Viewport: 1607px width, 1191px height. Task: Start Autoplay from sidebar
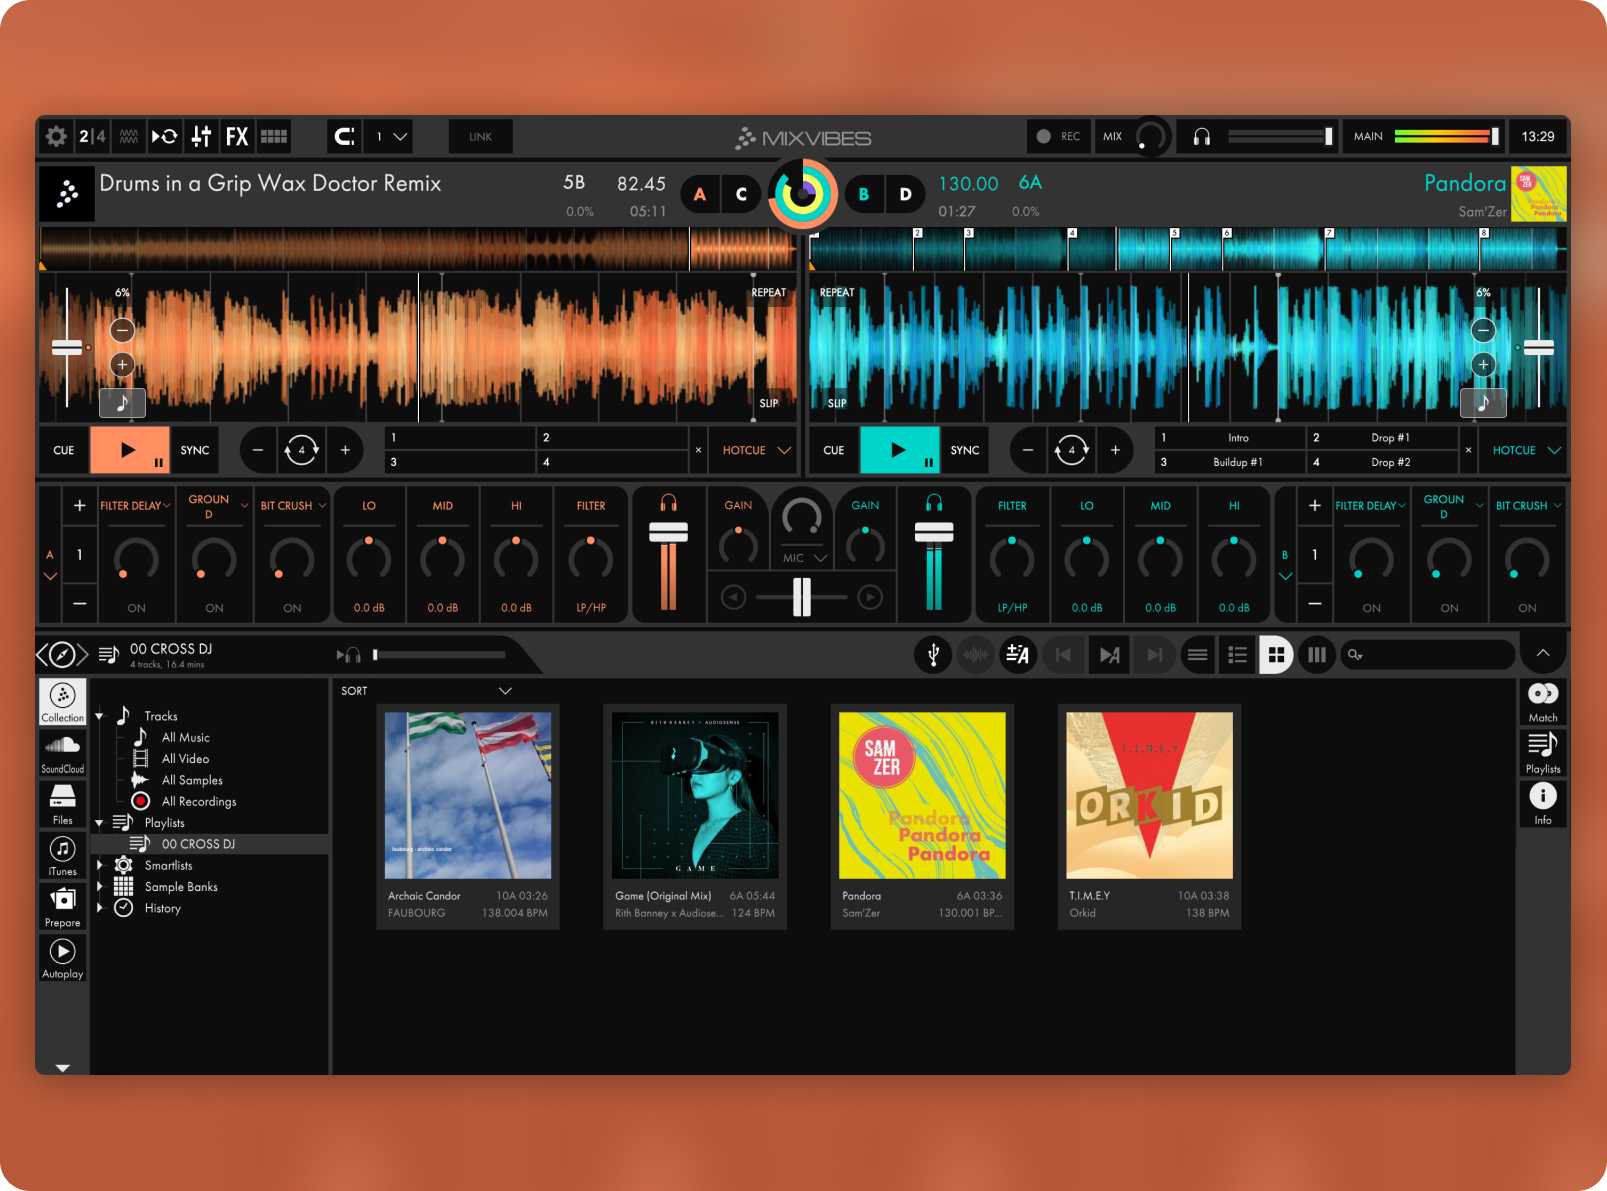pos(62,958)
